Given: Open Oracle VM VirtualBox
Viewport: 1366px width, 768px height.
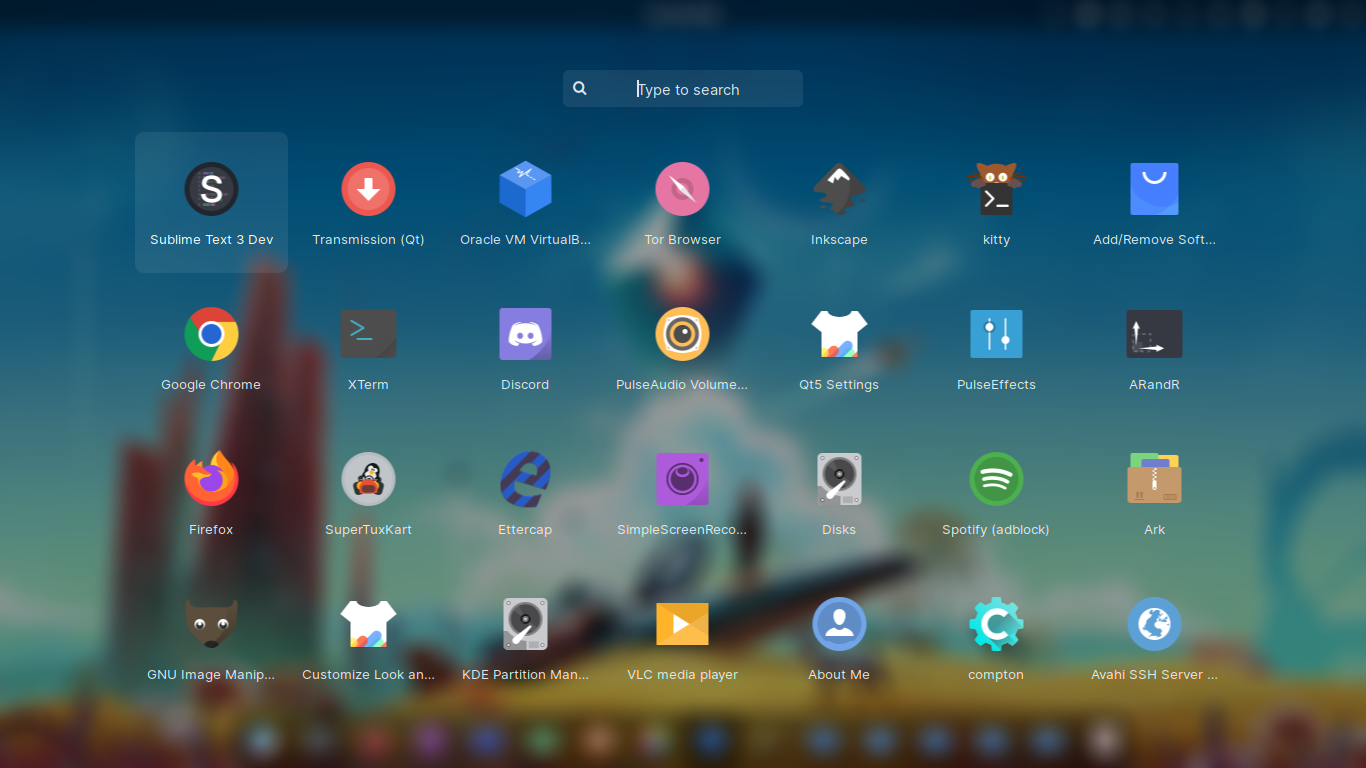Looking at the screenshot, I should click(x=525, y=189).
